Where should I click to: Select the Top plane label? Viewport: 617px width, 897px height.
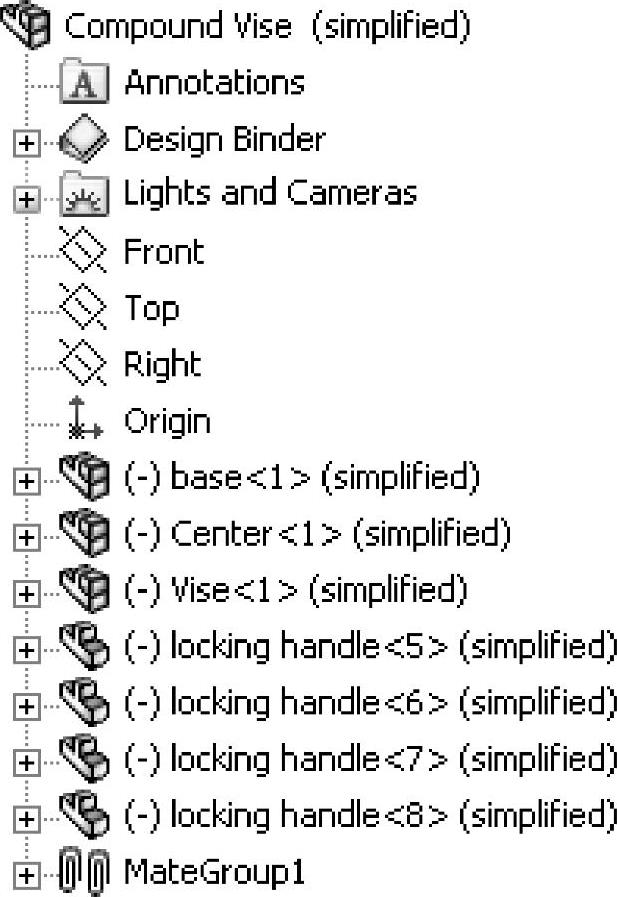tap(151, 308)
